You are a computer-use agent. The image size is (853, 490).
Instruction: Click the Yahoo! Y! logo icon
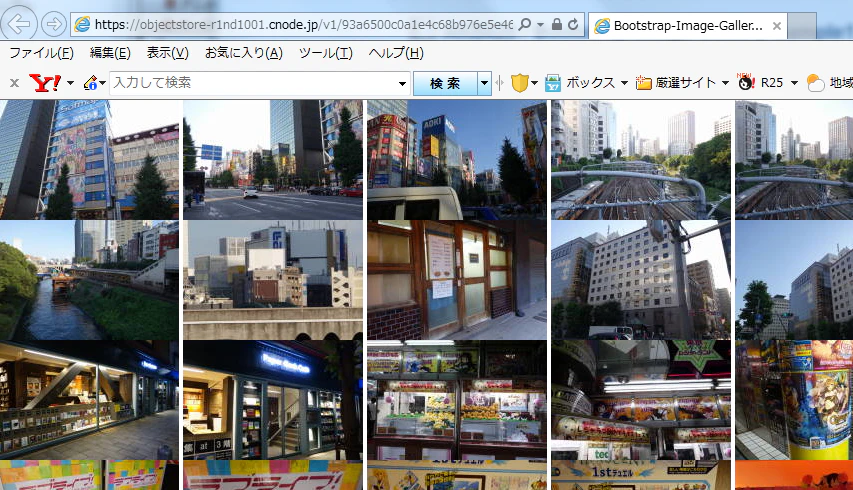click(46, 83)
